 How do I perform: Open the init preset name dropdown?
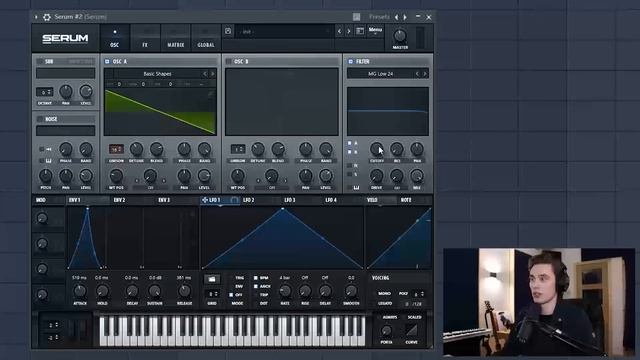point(284,31)
